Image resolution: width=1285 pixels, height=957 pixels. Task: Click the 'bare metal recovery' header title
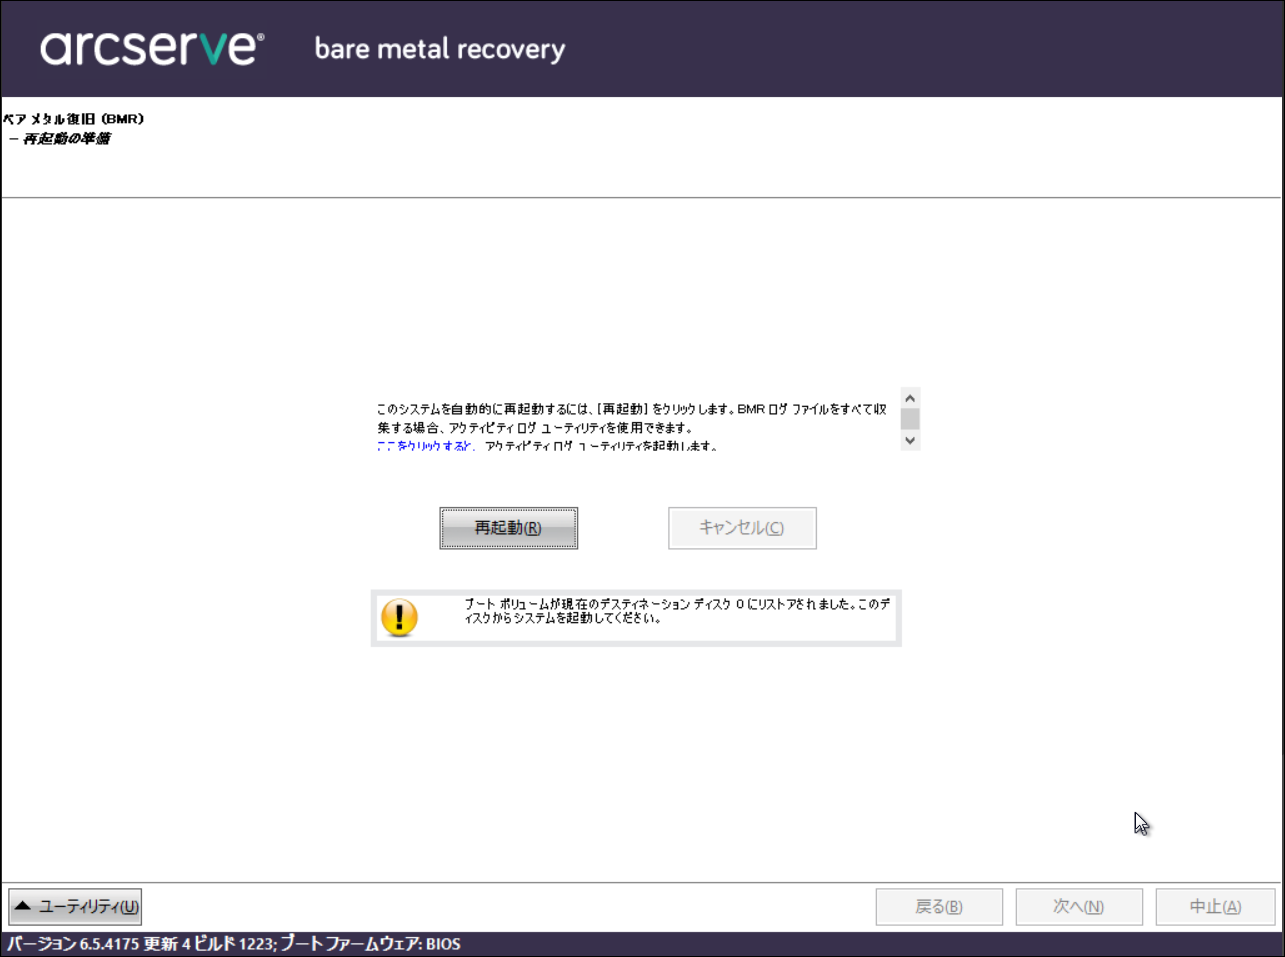coord(440,49)
